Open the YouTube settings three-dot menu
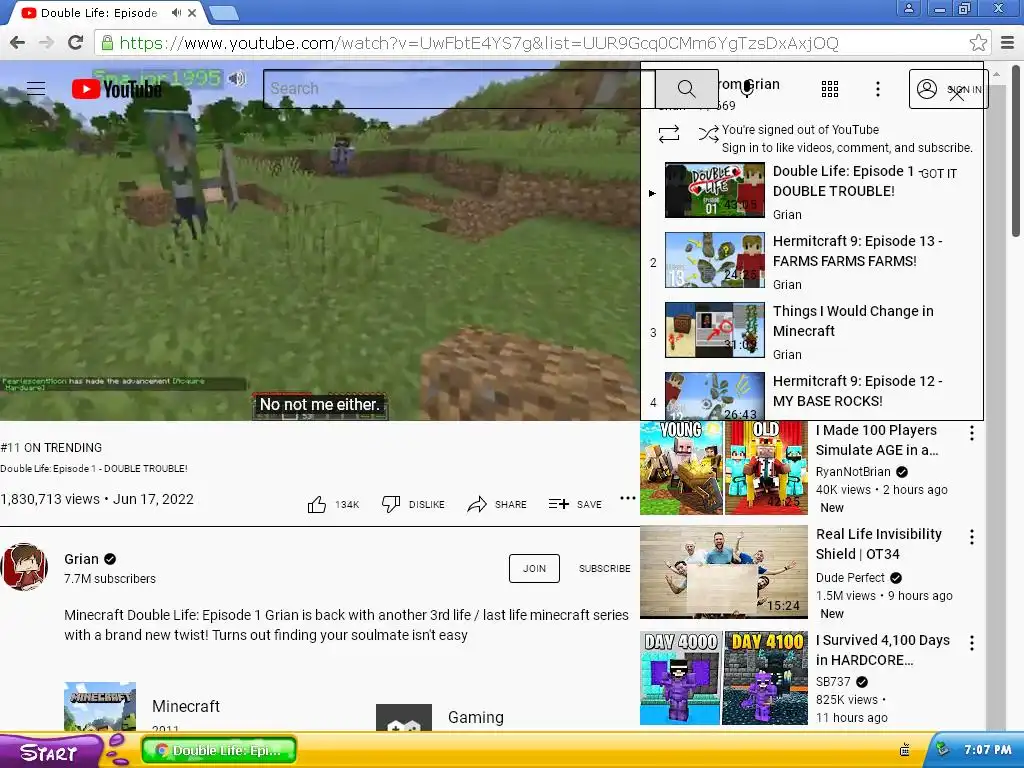 [878, 89]
